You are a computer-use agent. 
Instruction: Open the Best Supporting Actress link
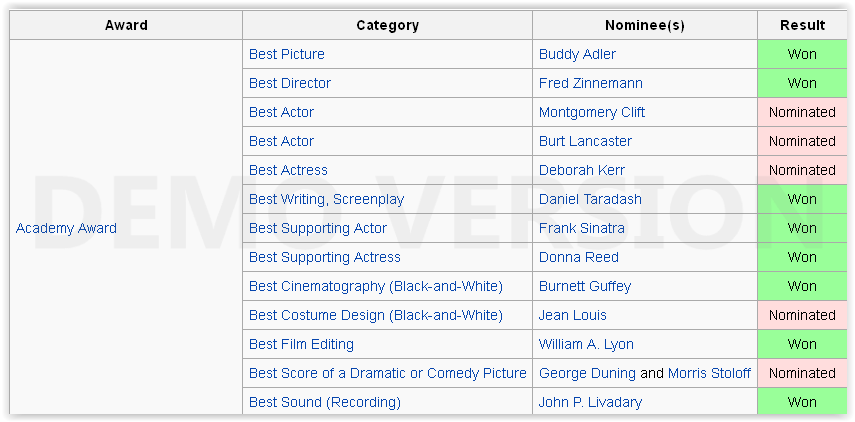coord(324,257)
